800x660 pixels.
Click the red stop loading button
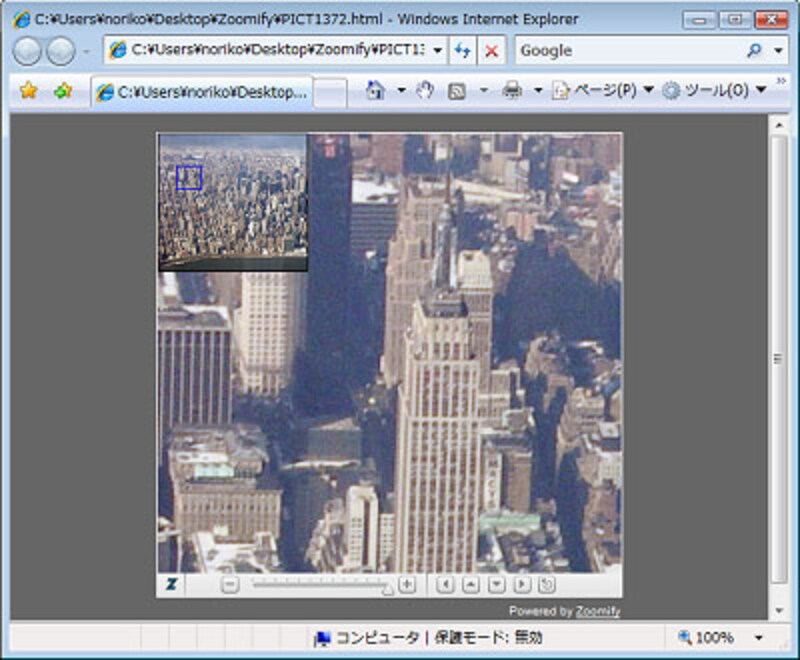pos(491,50)
